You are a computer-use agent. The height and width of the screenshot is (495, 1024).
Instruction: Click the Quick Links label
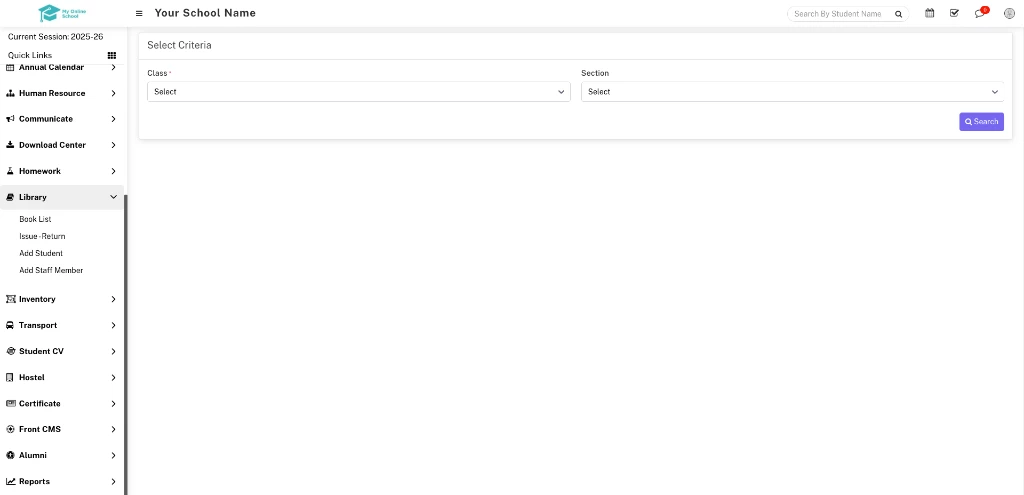click(30, 56)
